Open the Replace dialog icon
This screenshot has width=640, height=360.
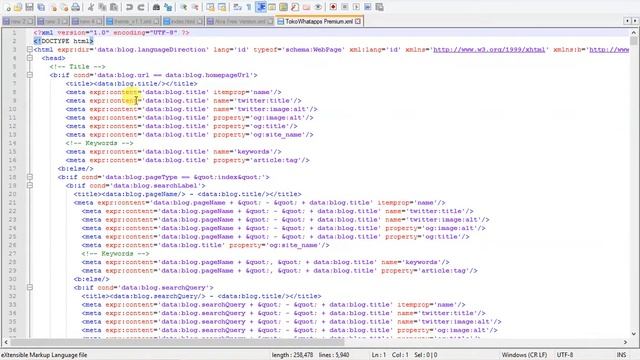[x=168, y=7]
